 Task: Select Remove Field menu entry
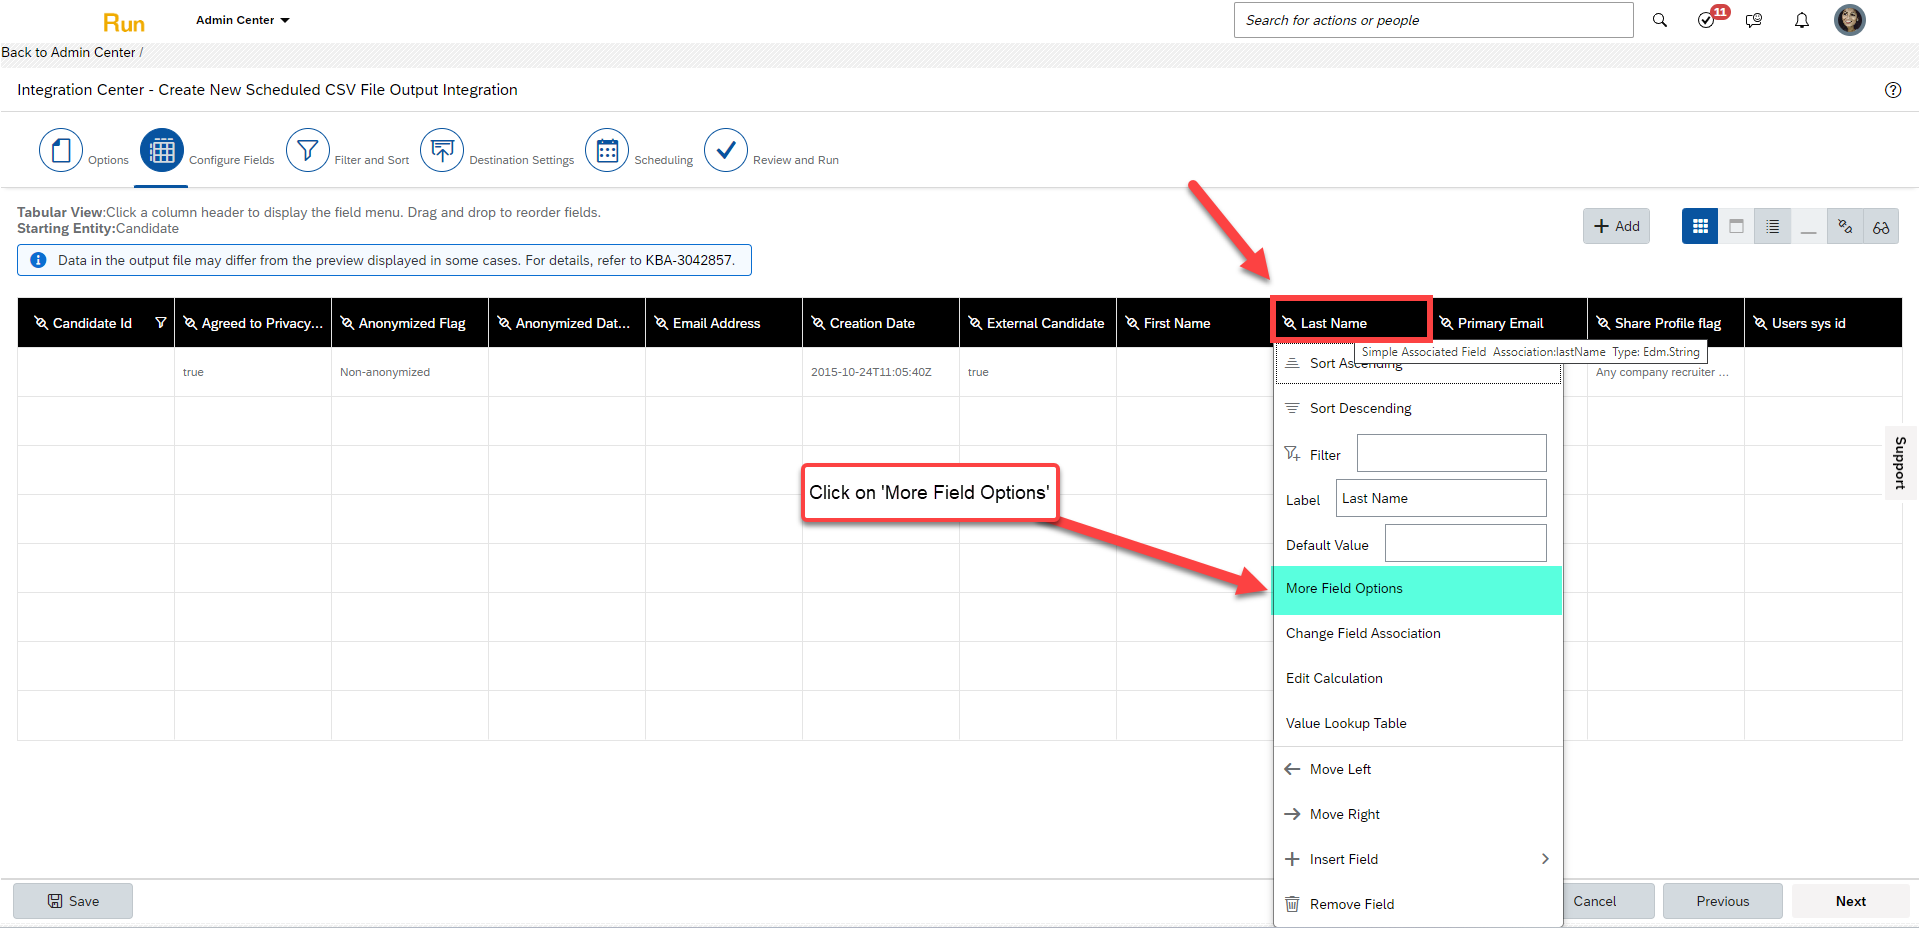click(1417, 904)
